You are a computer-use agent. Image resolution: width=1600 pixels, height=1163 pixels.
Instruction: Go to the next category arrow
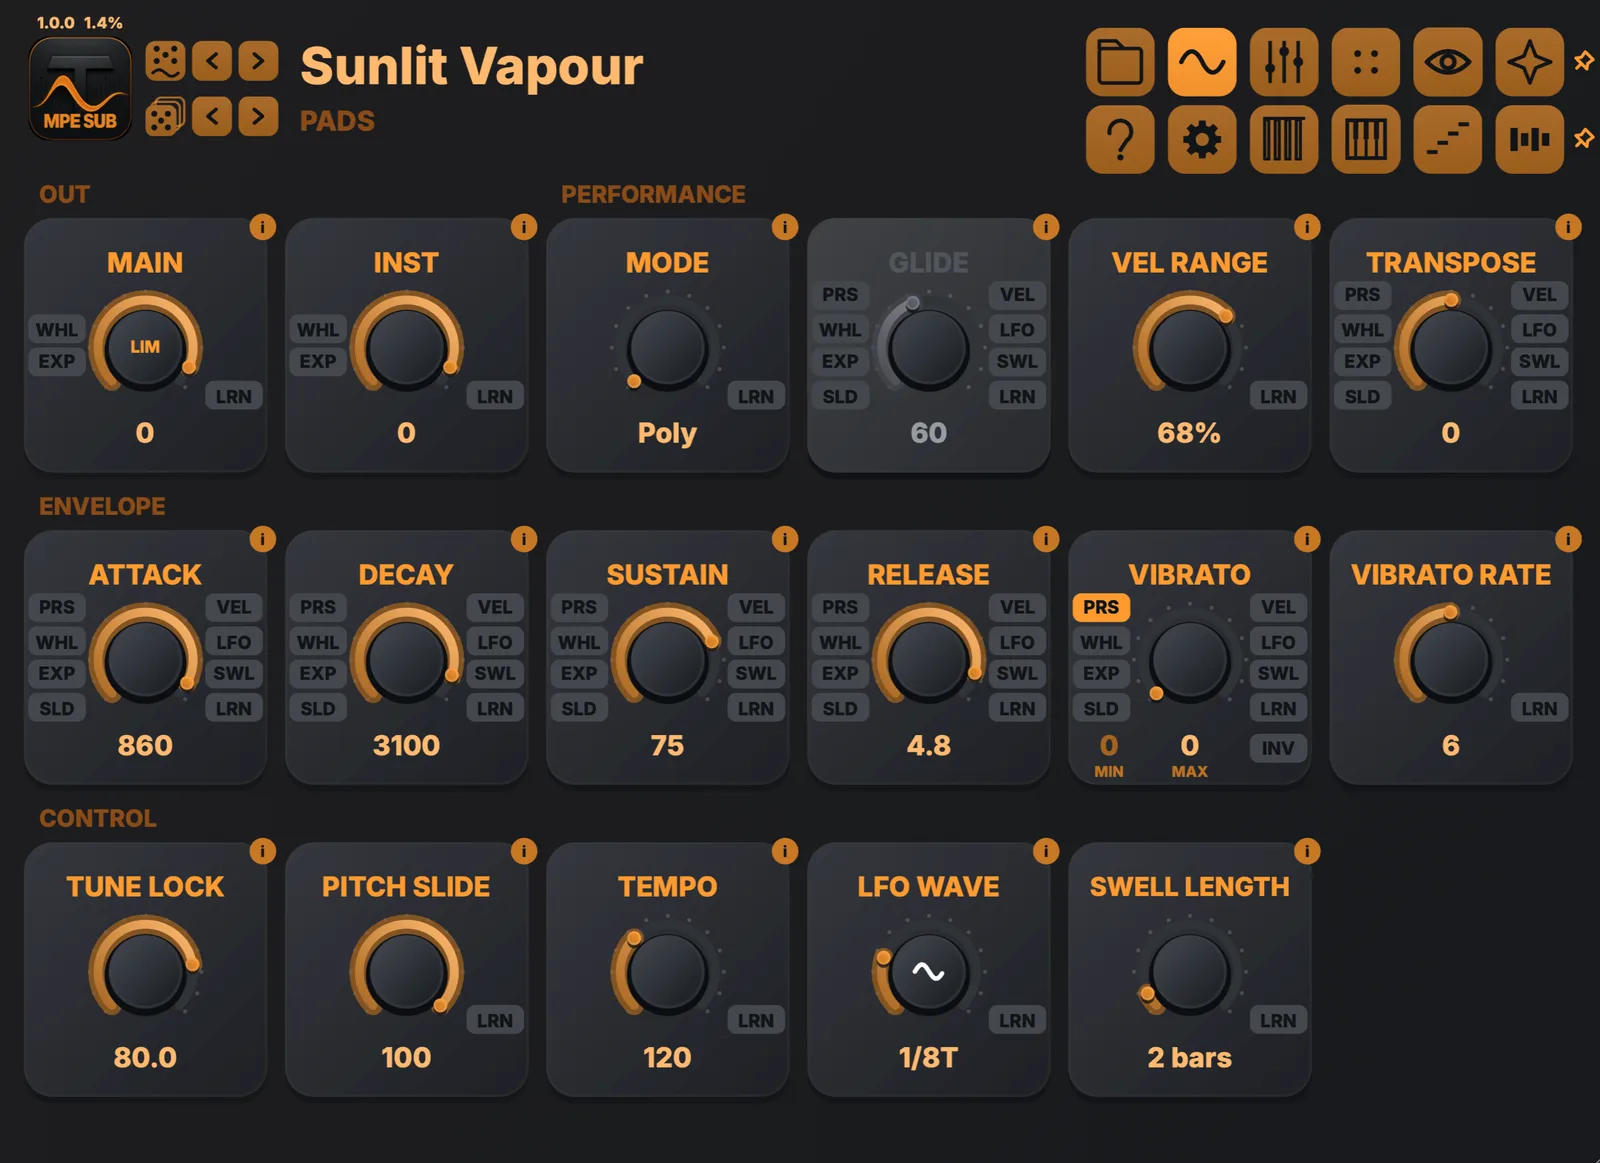pos(258,117)
